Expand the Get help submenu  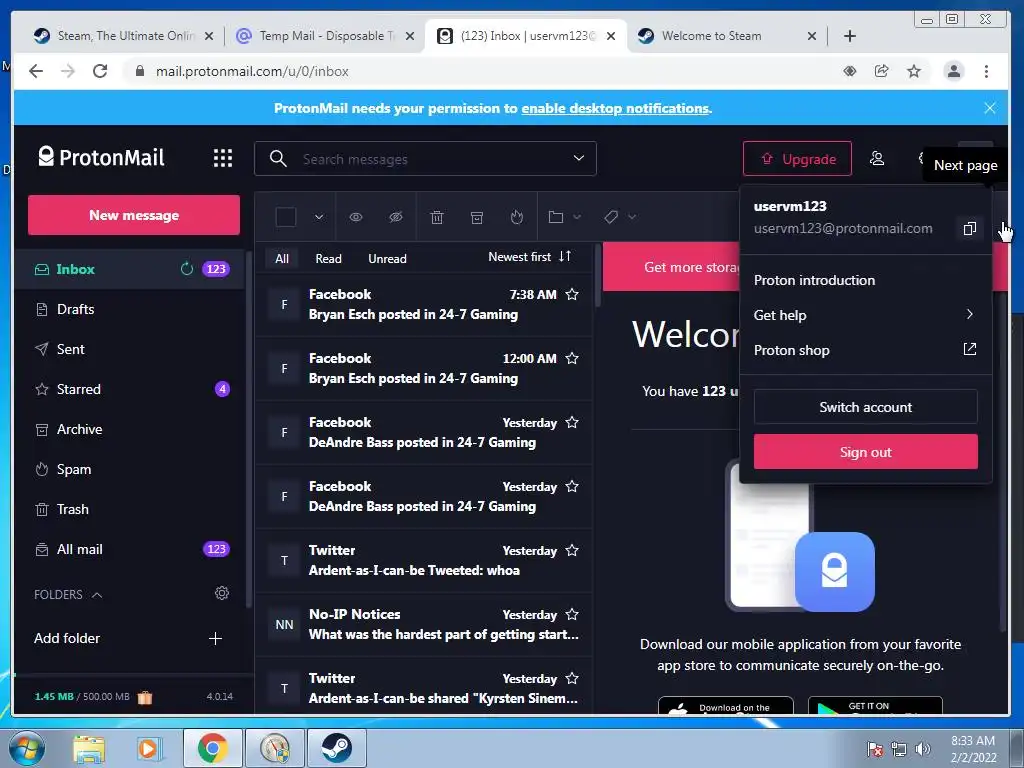pos(865,315)
